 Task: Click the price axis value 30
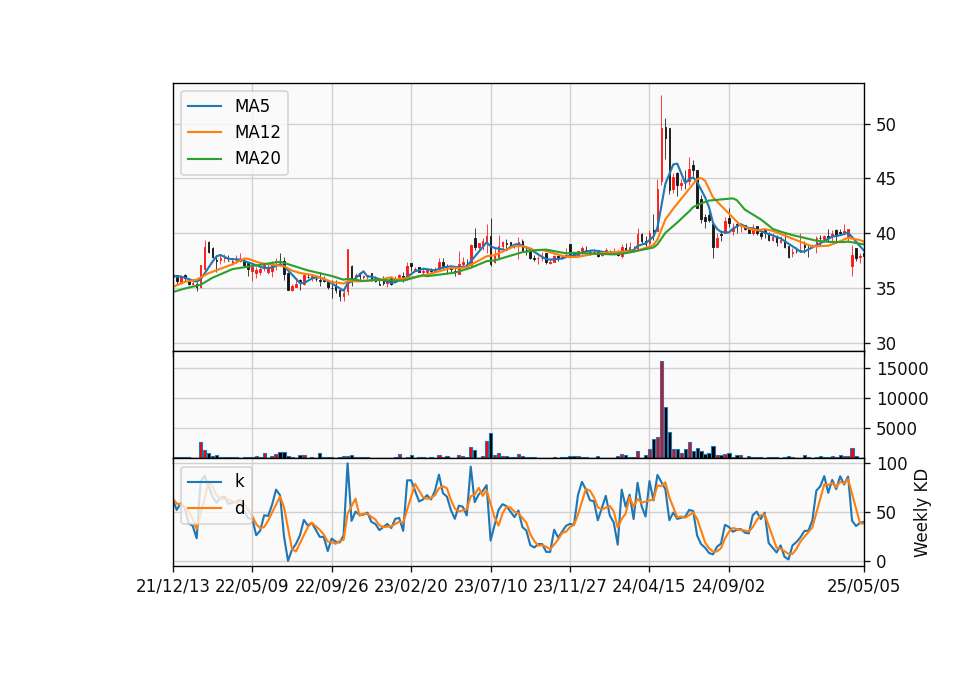coord(885,344)
